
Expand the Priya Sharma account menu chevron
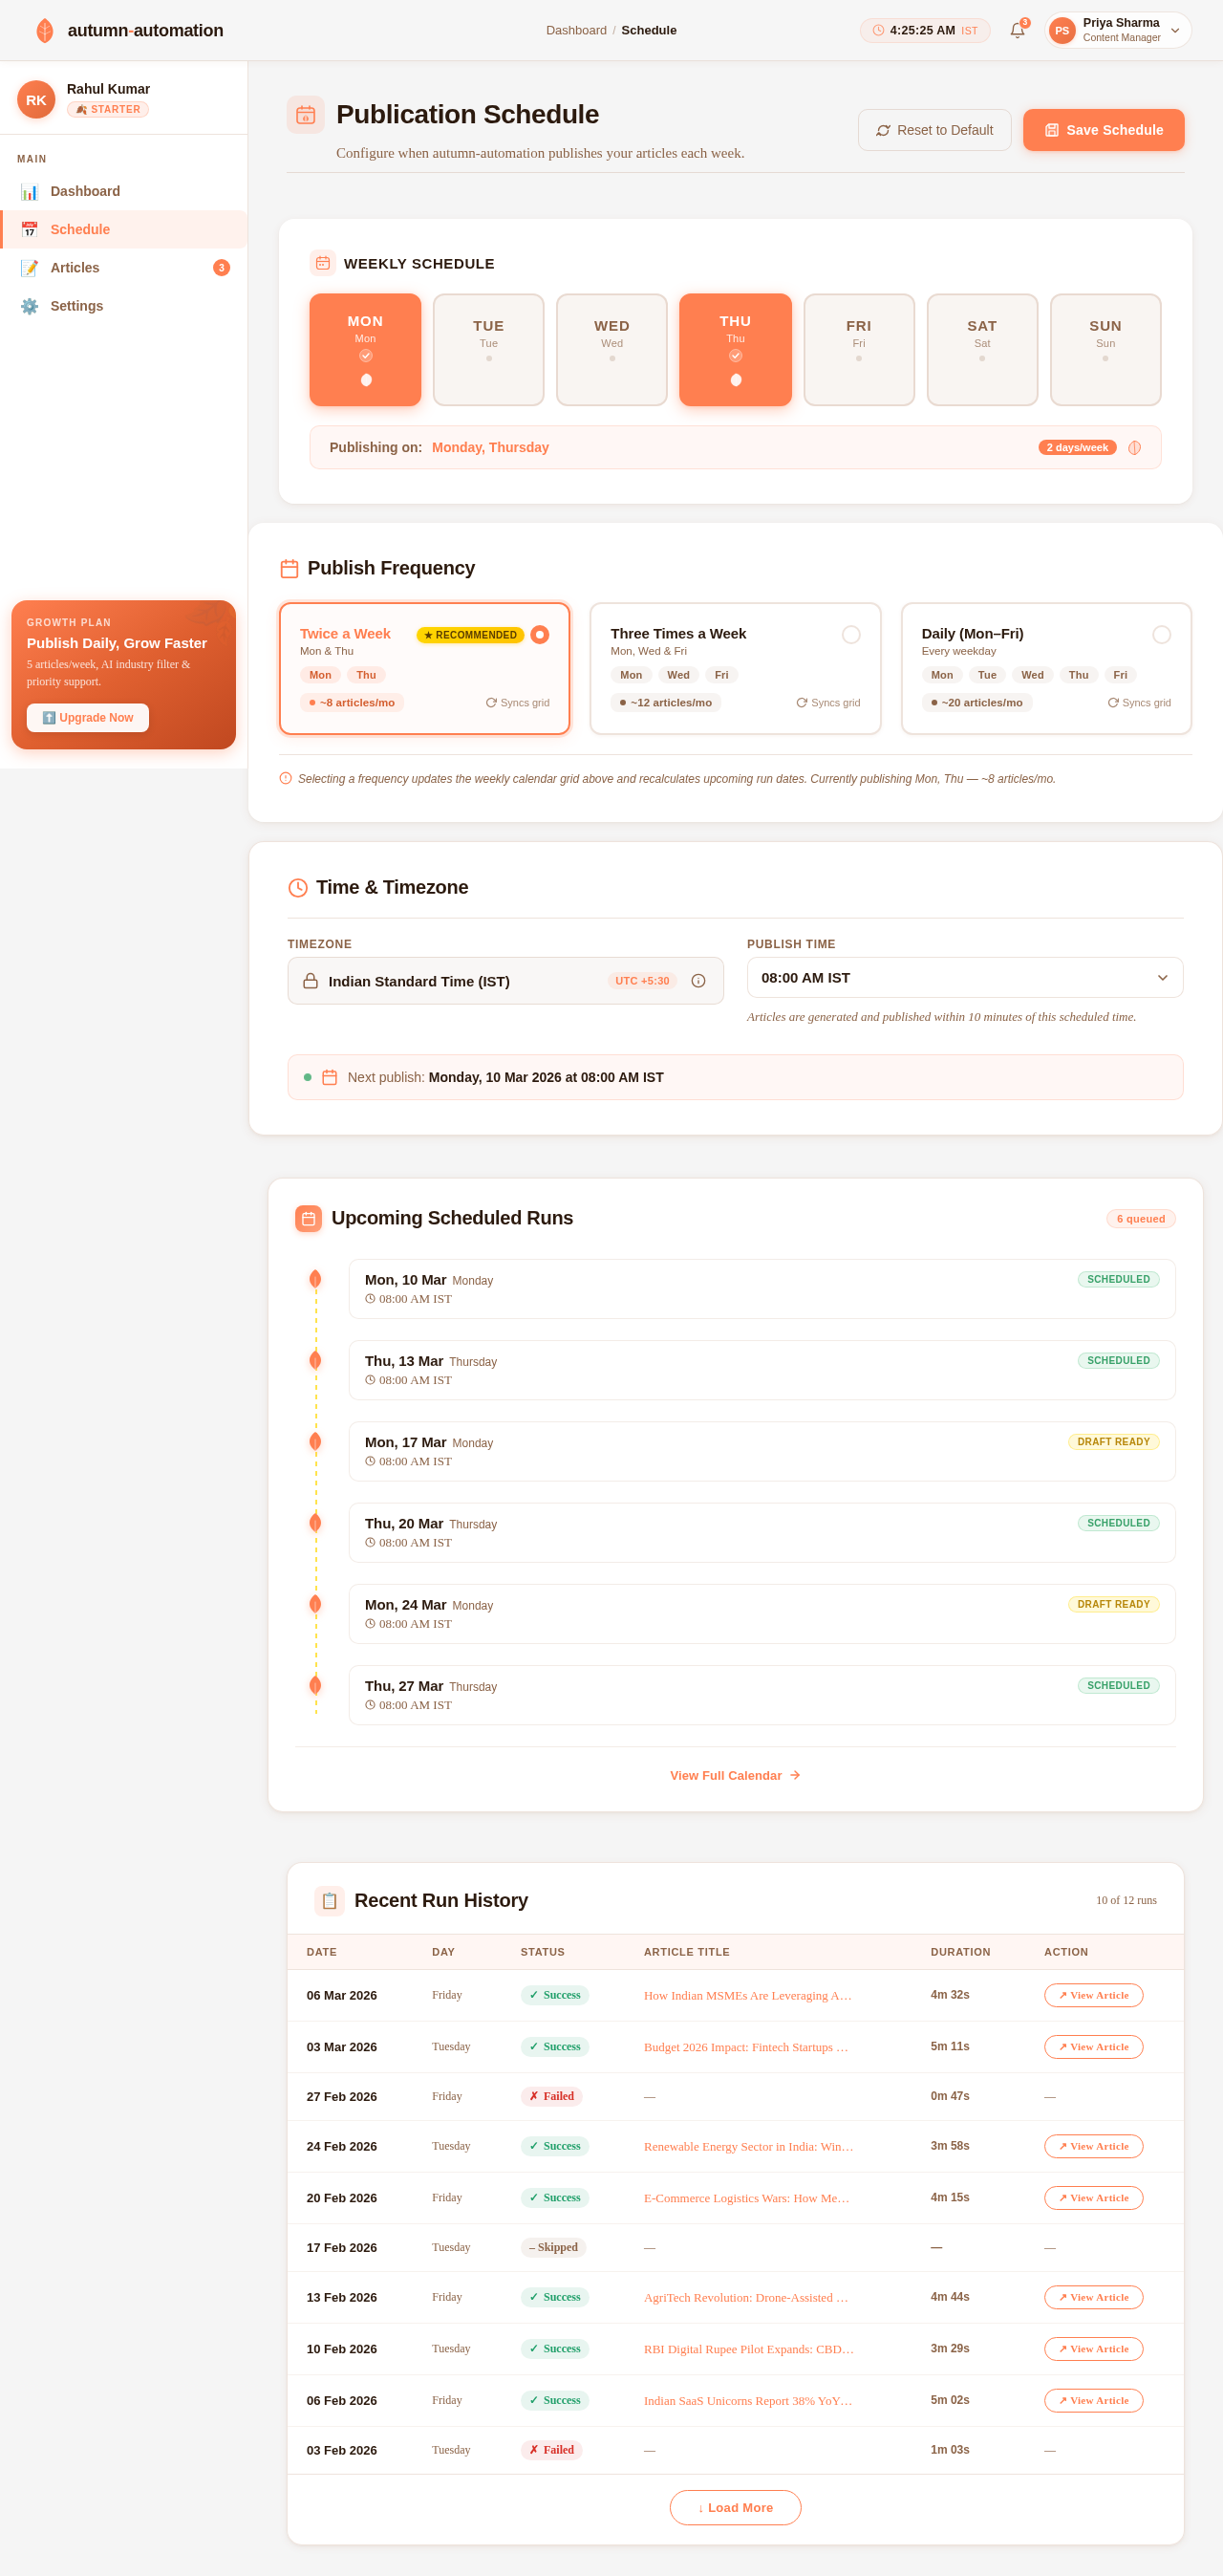click(x=1175, y=30)
